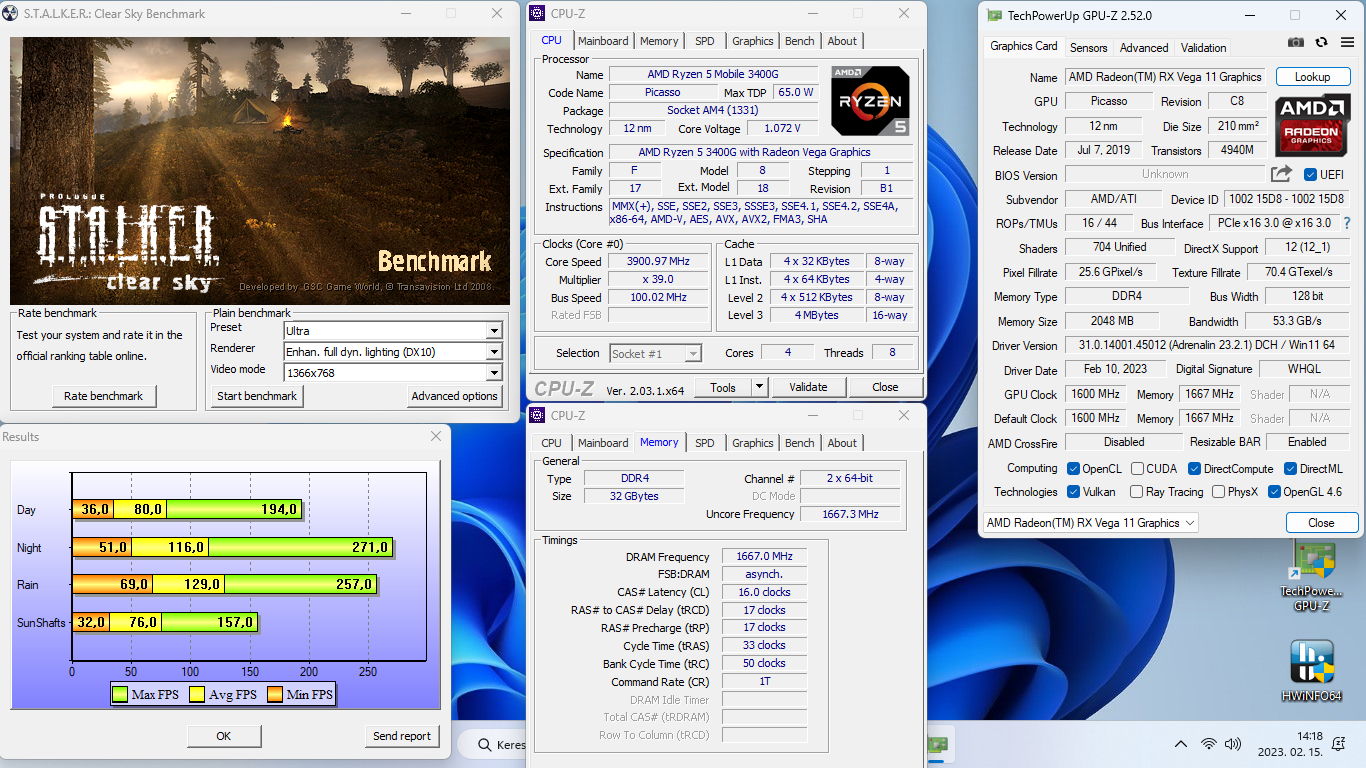The image size is (1366, 768).
Task: Toggle the CUDA checkbox
Action: coord(1138,469)
